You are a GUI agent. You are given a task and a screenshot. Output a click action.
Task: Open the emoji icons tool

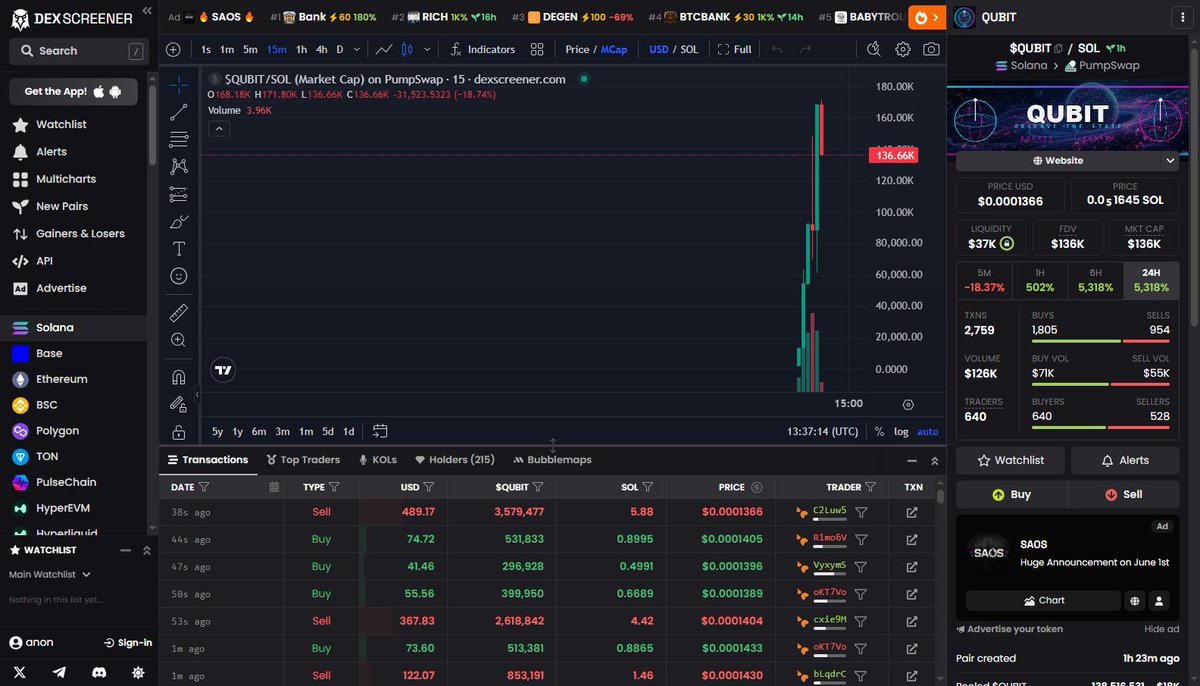[179, 275]
